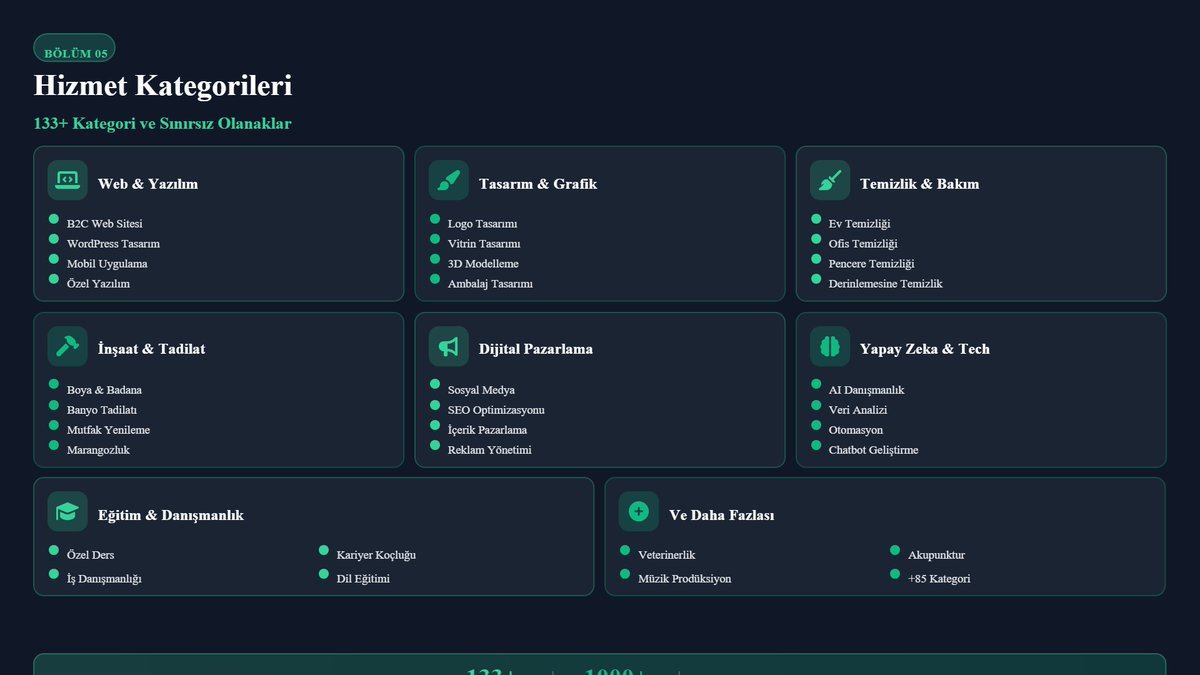Open the Yapay Zeka & Tech card heading
This screenshot has height=675, width=1200.
coord(925,349)
